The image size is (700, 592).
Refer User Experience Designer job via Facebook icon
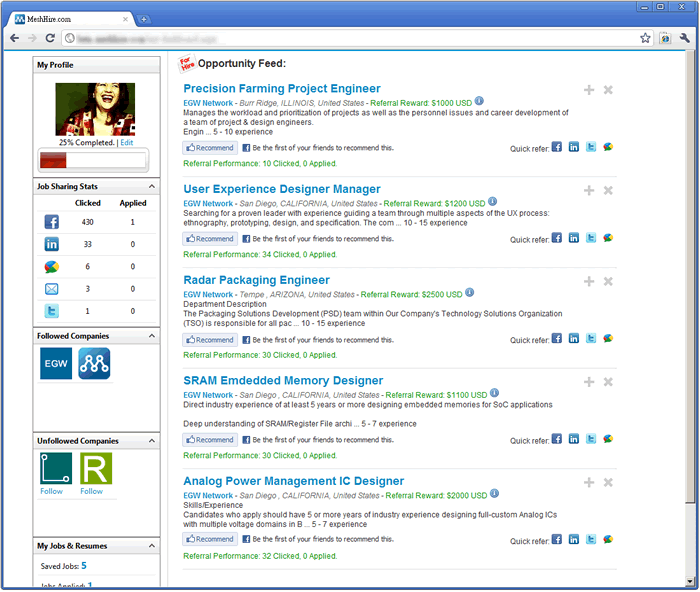[x=556, y=238]
